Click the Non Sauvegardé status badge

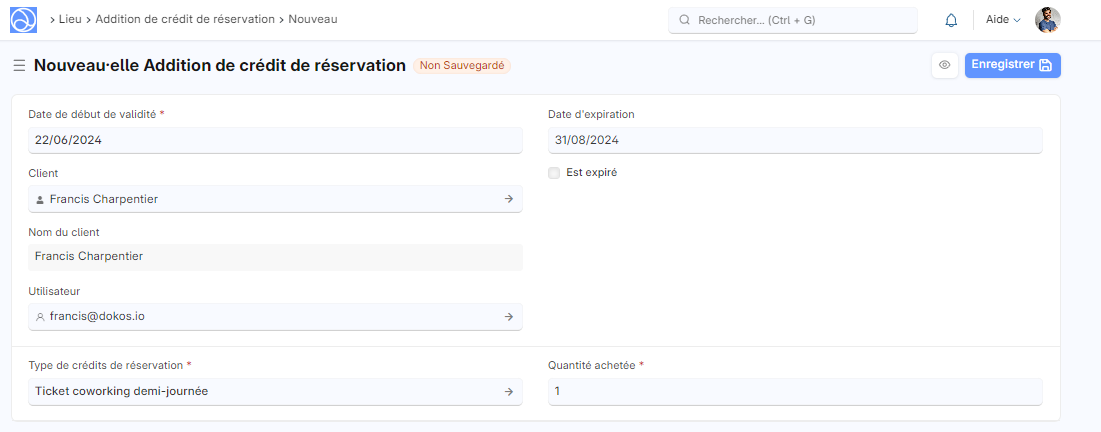[x=464, y=65]
